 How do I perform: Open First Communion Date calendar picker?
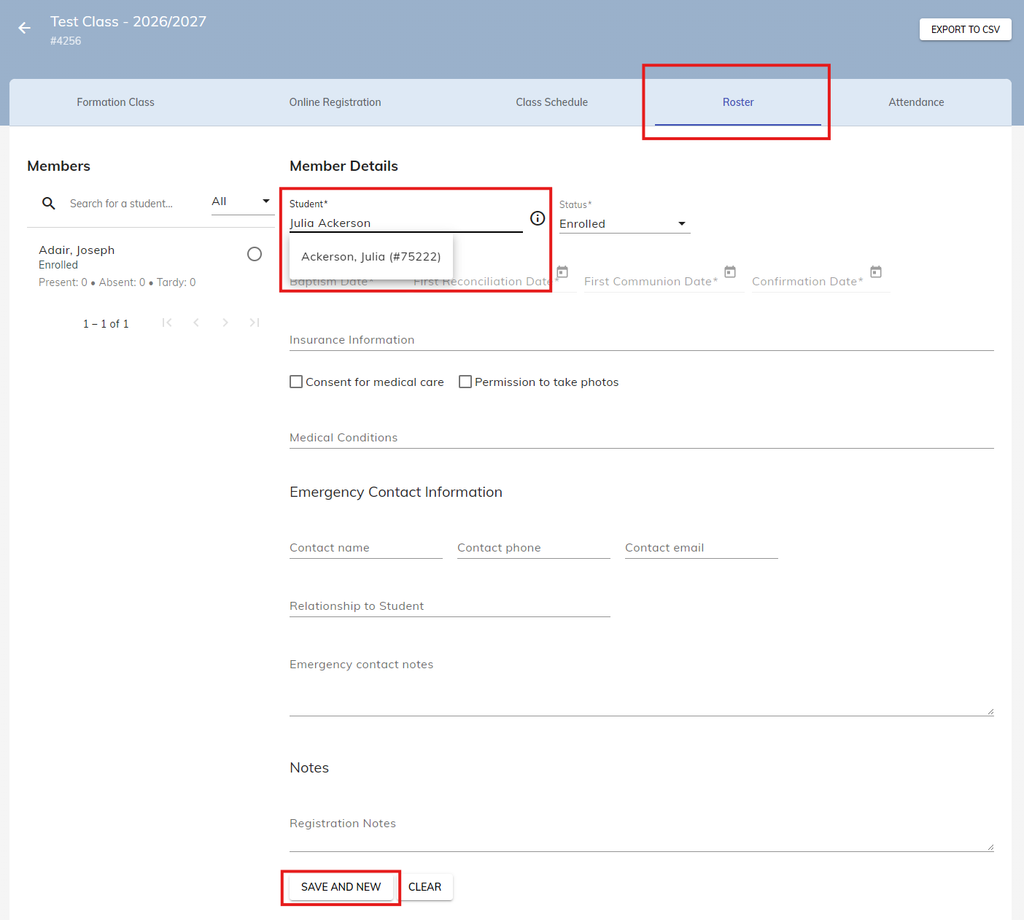tap(730, 272)
